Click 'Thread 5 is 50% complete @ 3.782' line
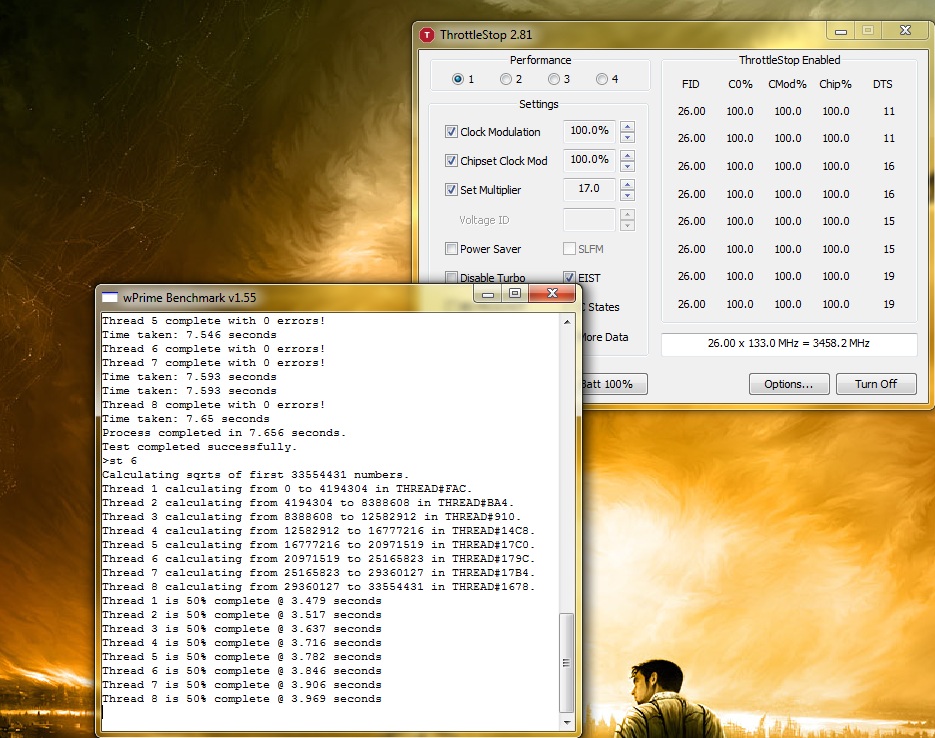935x738 pixels. pos(242,657)
